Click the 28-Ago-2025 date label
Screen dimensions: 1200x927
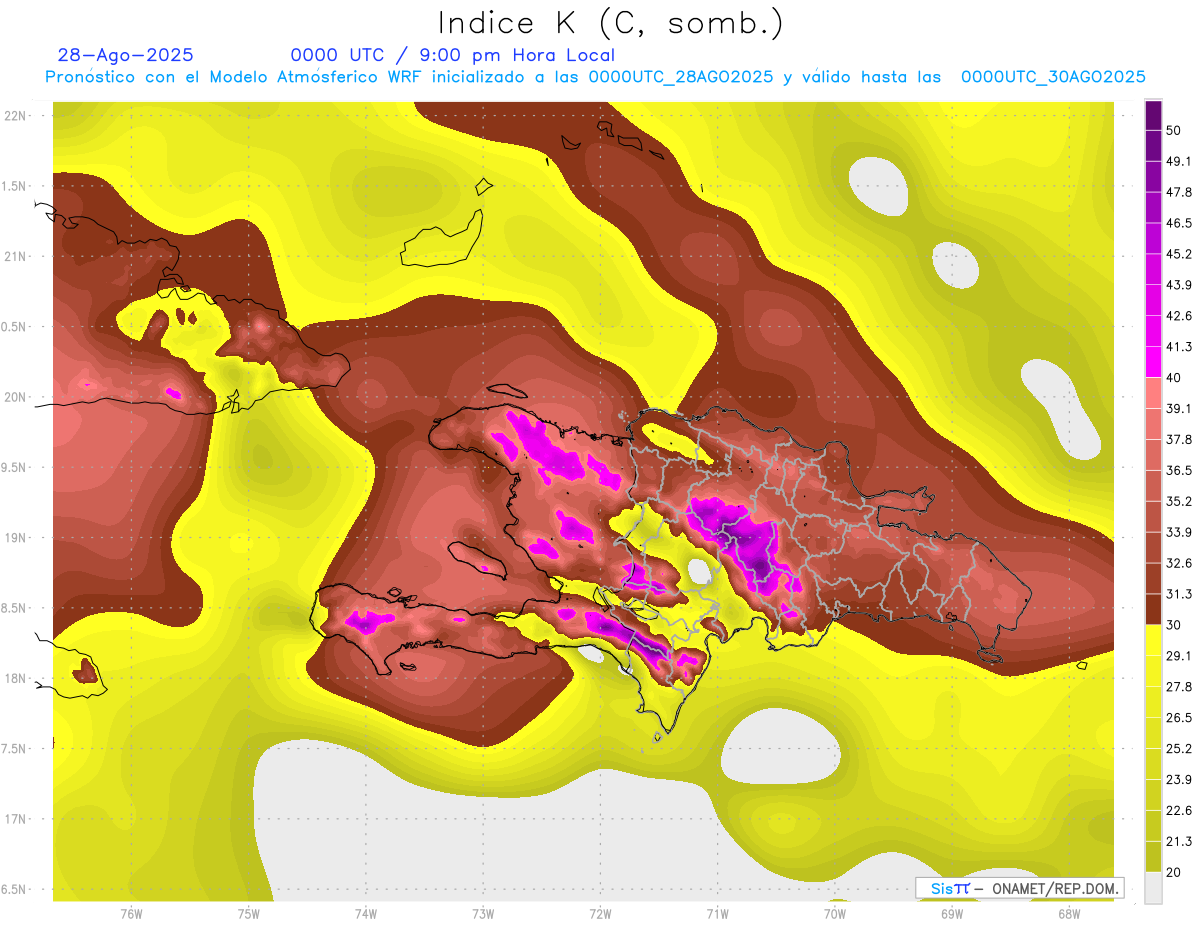click(125, 55)
